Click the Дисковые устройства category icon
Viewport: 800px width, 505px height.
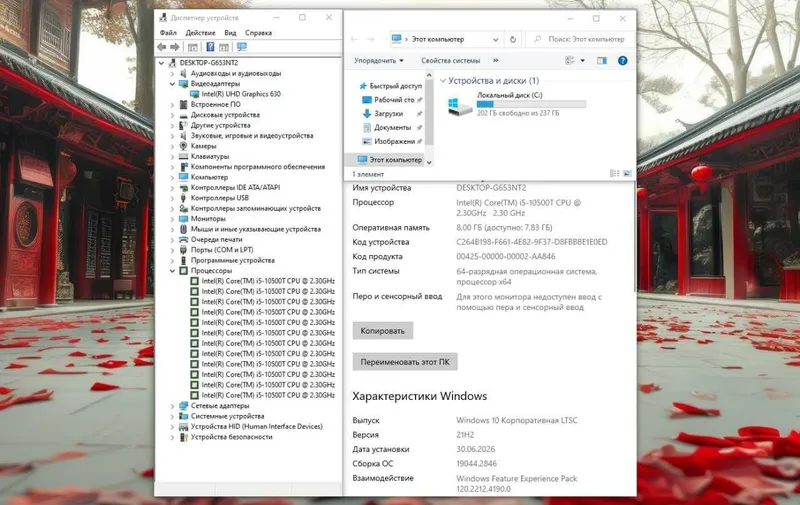(184, 115)
